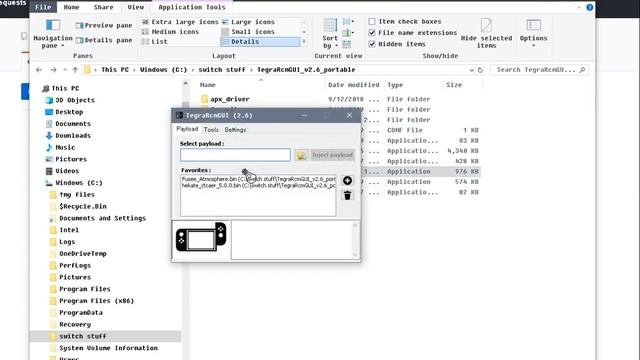640x360 pixels.
Task: Click Inject payload button
Action: click(x=332, y=155)
